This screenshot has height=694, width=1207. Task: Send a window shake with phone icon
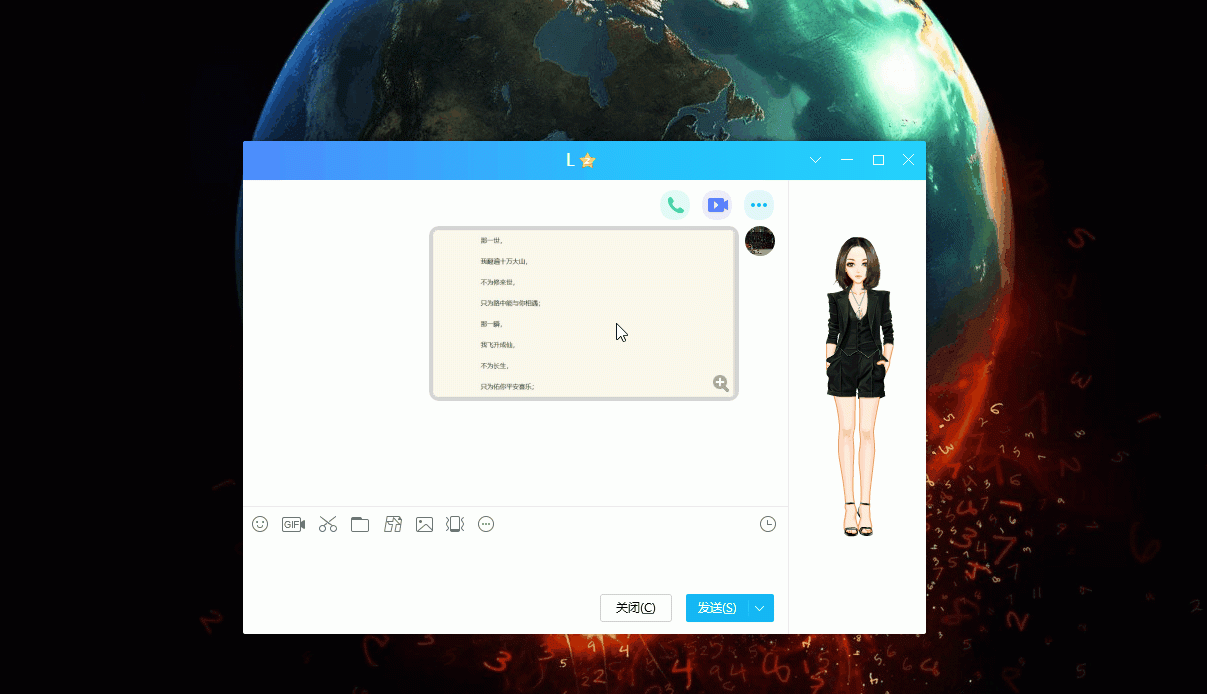455,524
